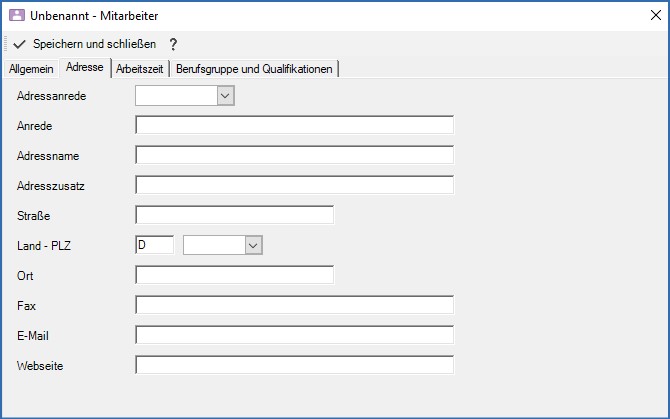Focus the Webseite input field
670x419 pixels.
[294, 365]
